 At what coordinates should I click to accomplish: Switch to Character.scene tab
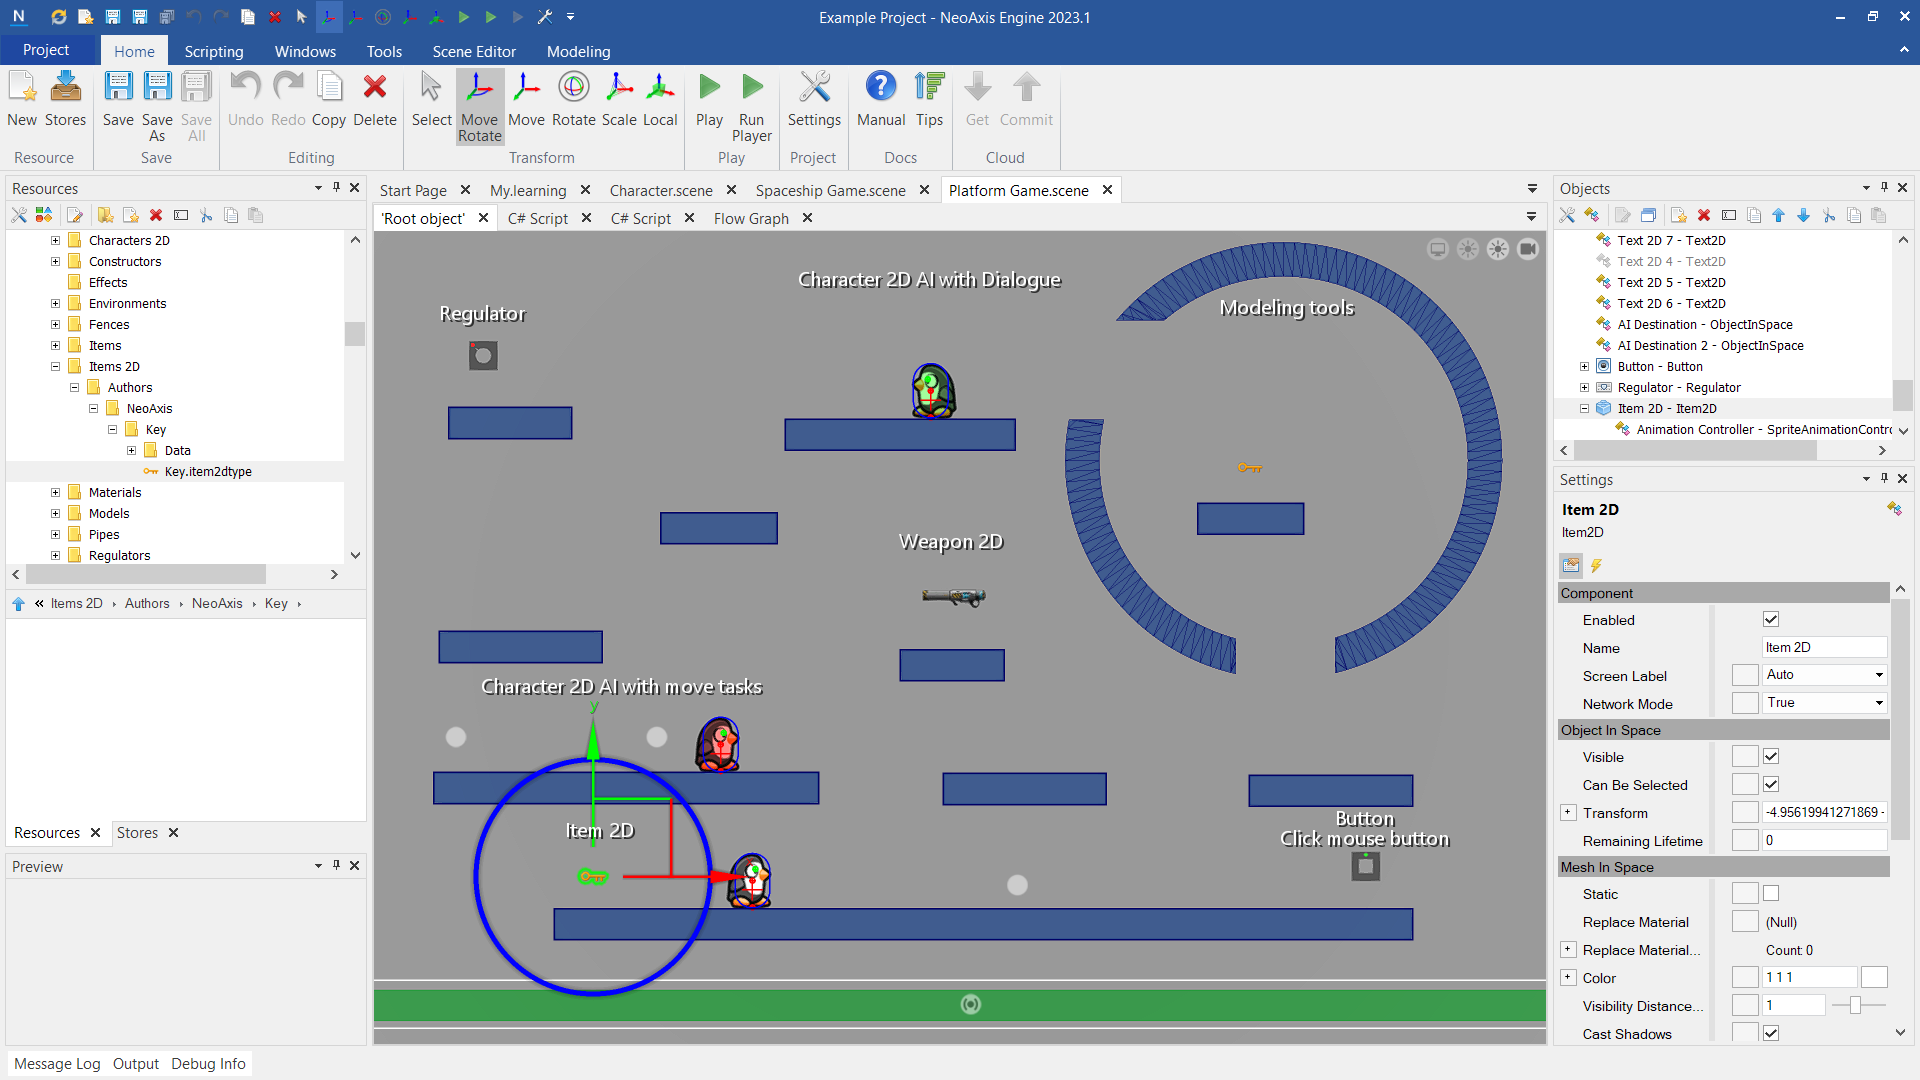[661, 190]
